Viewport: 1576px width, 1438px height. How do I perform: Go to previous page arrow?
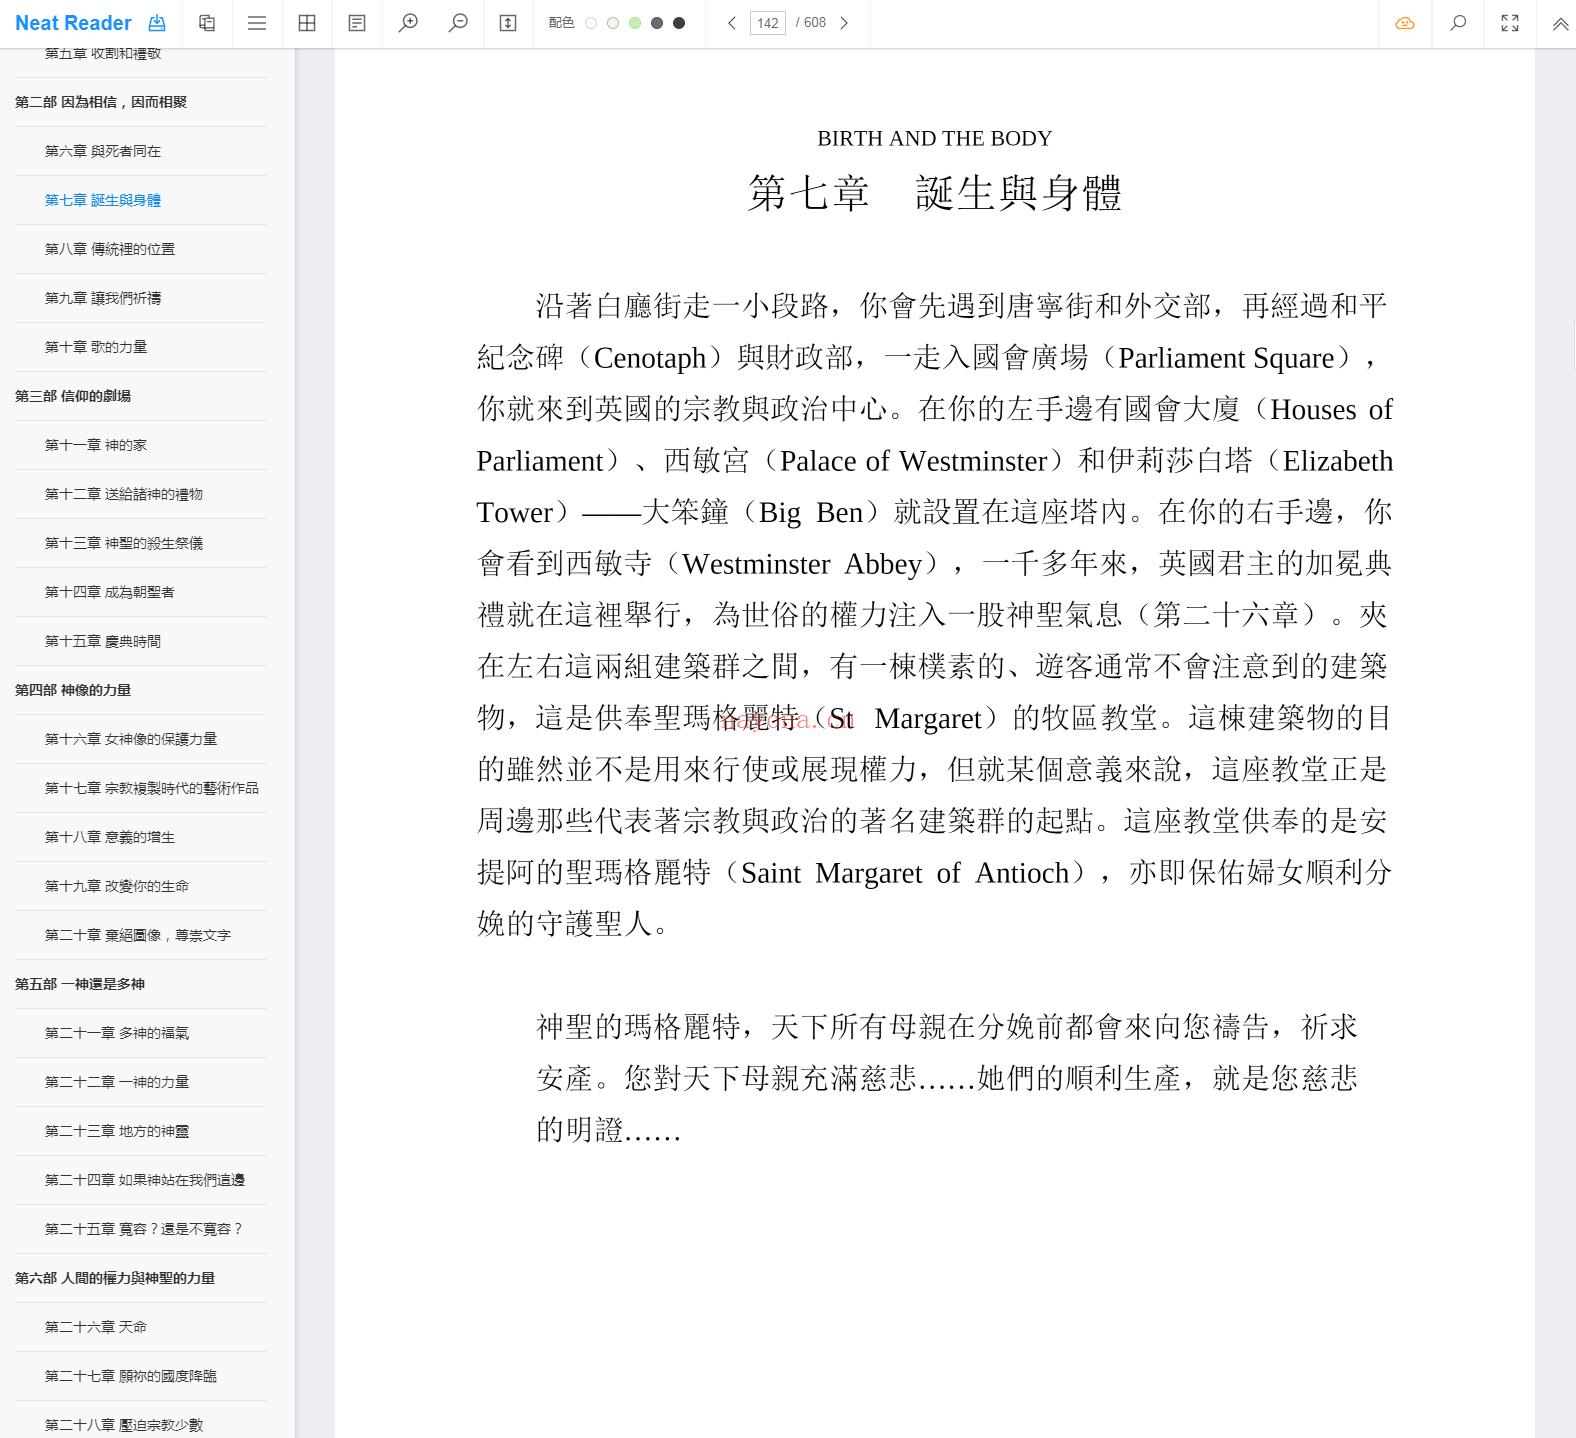pos(732,23)
